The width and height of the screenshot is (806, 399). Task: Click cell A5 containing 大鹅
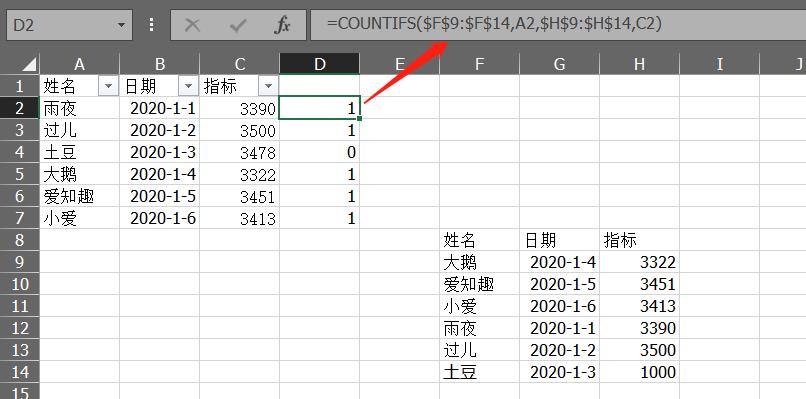pos(80,174)
